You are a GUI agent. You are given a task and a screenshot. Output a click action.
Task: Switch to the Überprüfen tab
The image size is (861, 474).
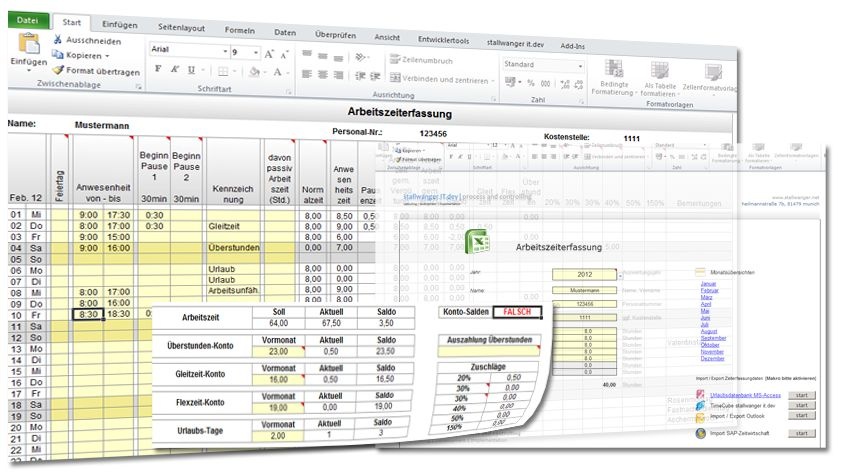coord(336,35)
